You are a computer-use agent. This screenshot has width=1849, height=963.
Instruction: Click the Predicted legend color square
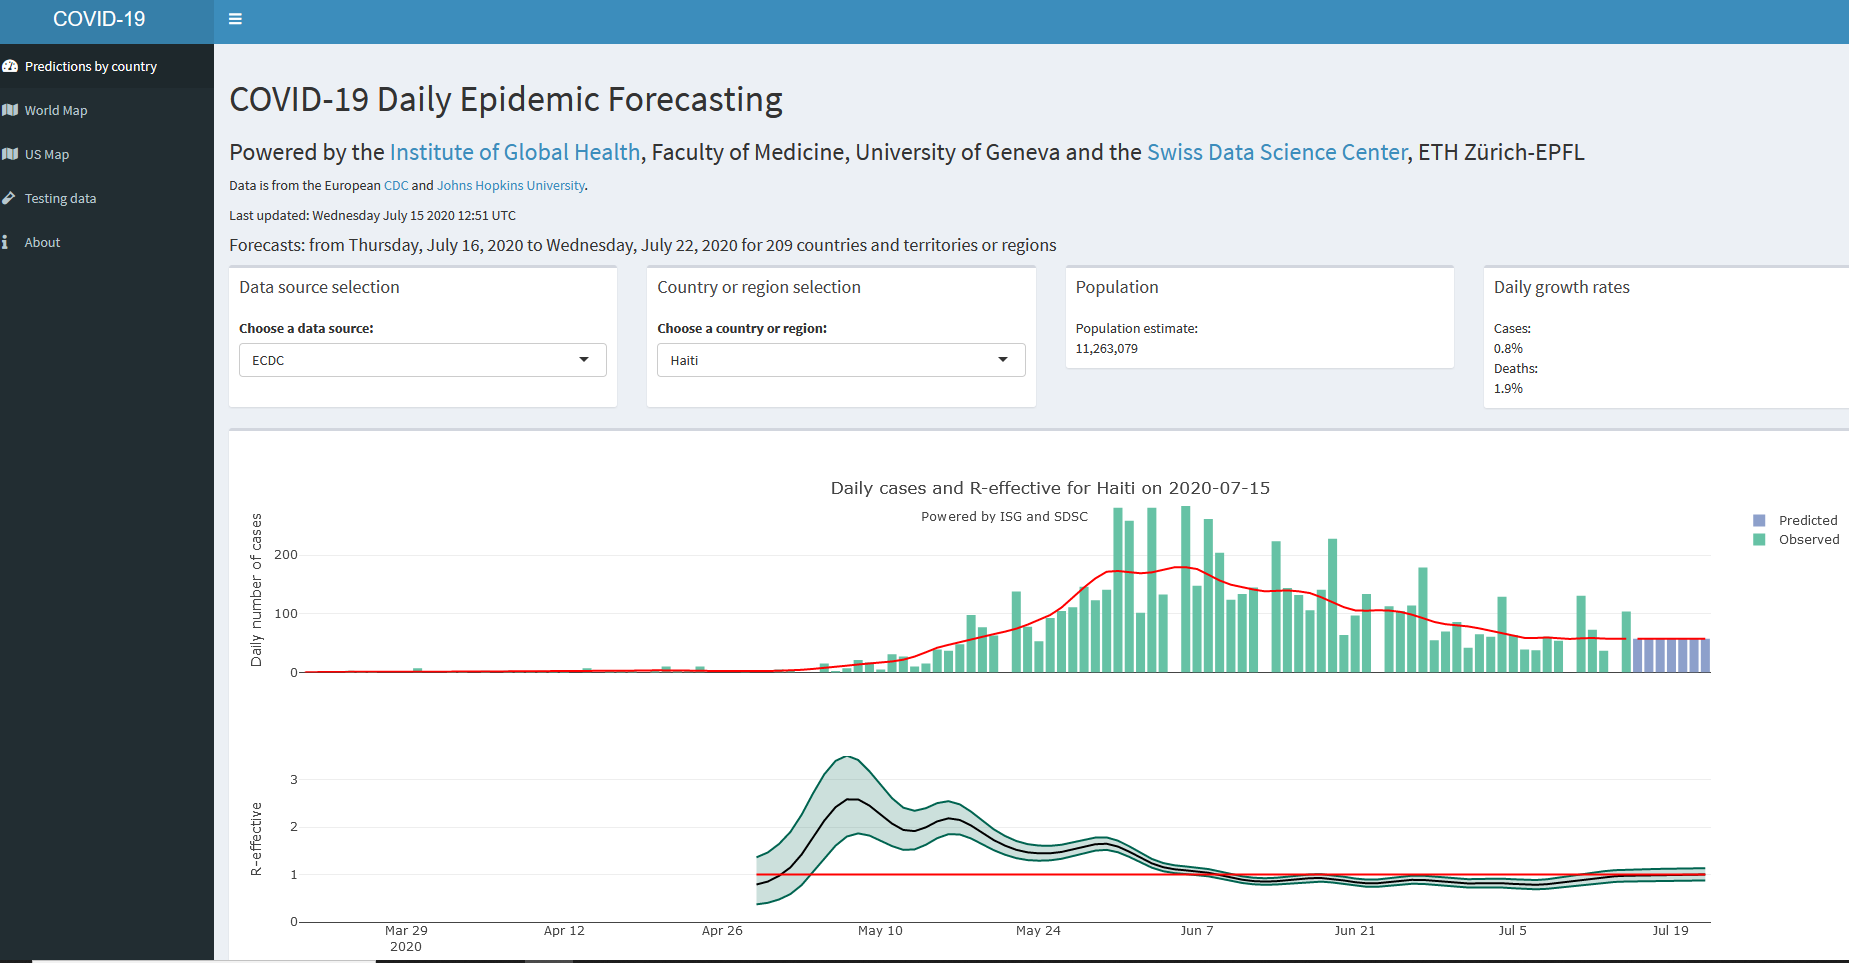(x=1757, y=519)
